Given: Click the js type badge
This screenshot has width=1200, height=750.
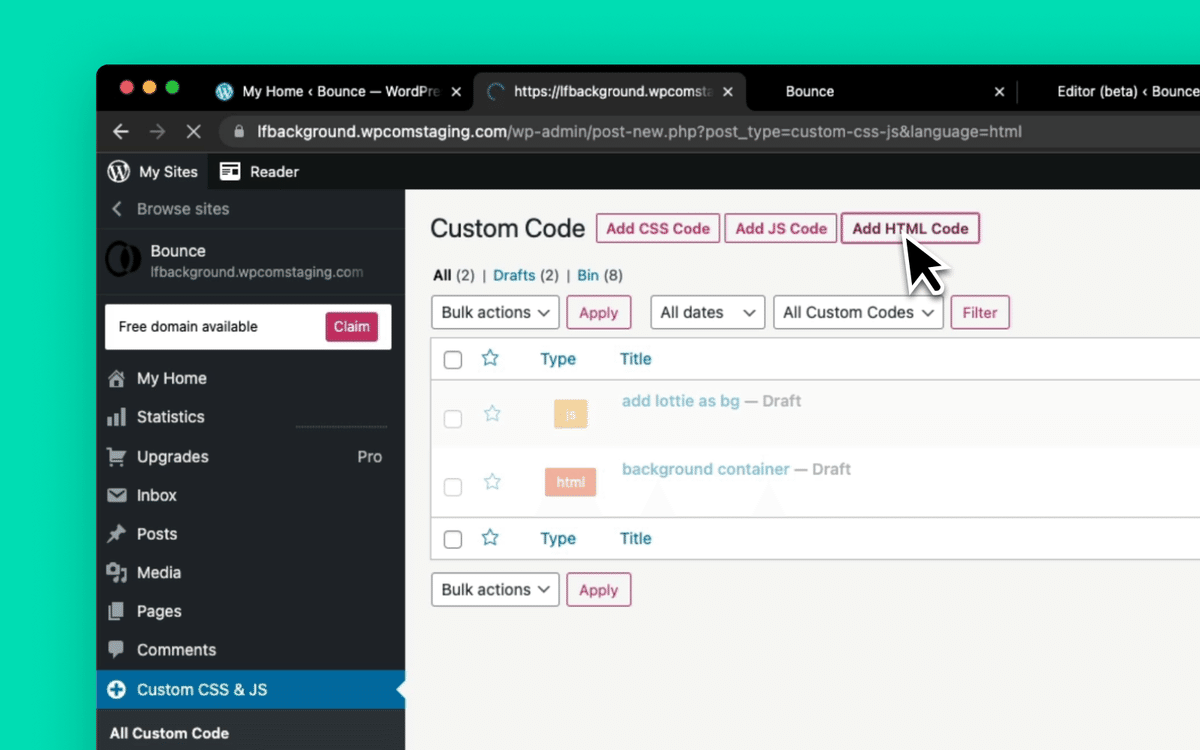Looking at the screenshot, I should coord(571,414).
